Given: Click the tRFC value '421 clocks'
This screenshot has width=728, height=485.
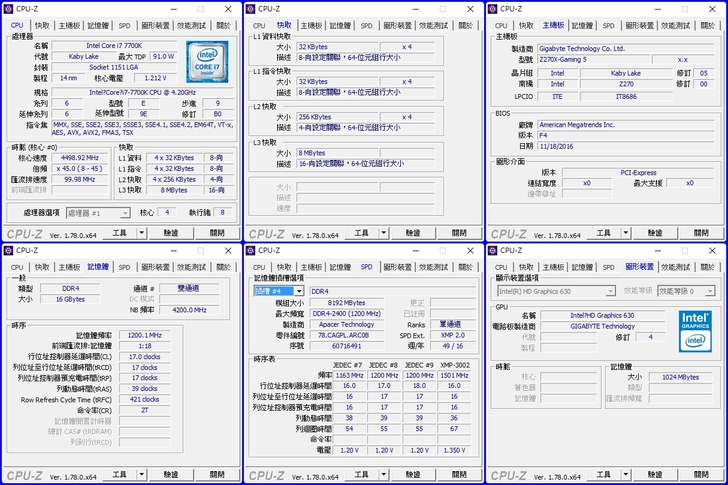Looking at the screenshot, I should click(x=145, y=399).
